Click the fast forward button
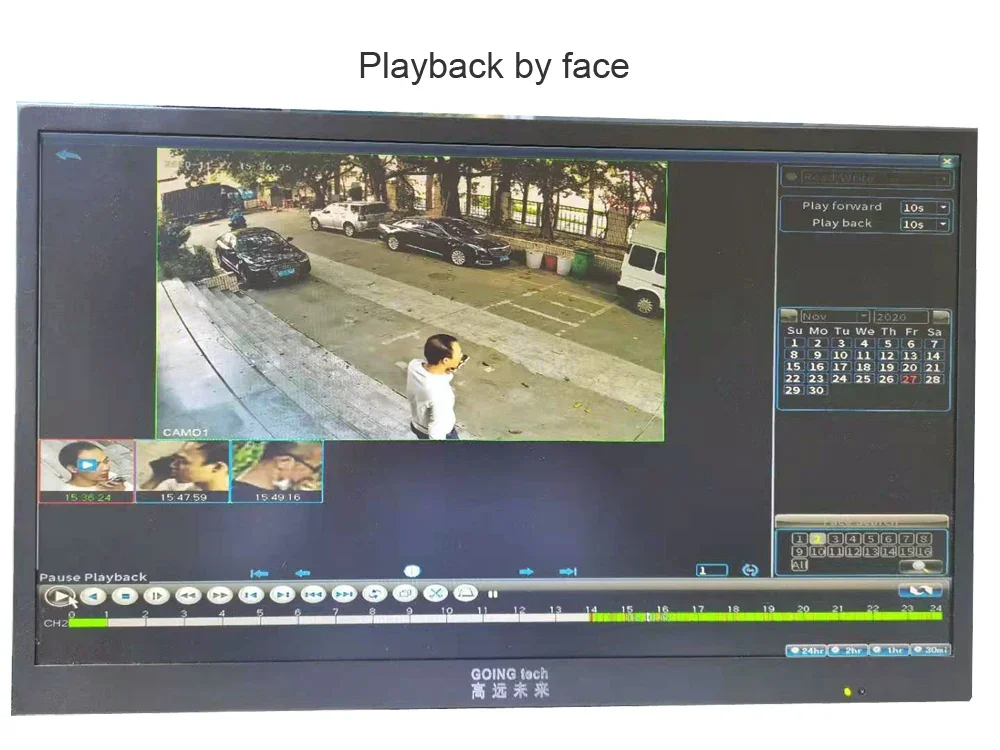The image size is (1000, 750). (219, 596)
